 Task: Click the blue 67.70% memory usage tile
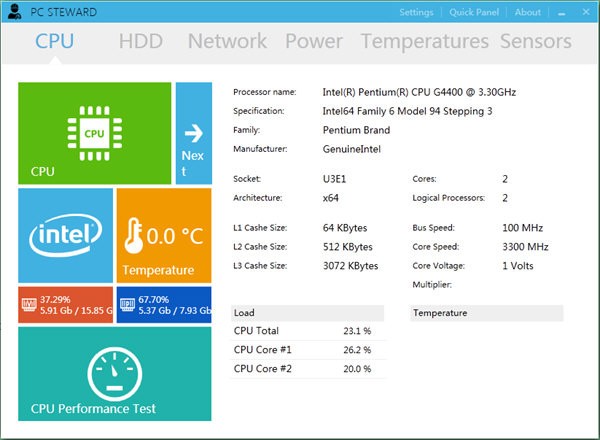pos(163,304)
